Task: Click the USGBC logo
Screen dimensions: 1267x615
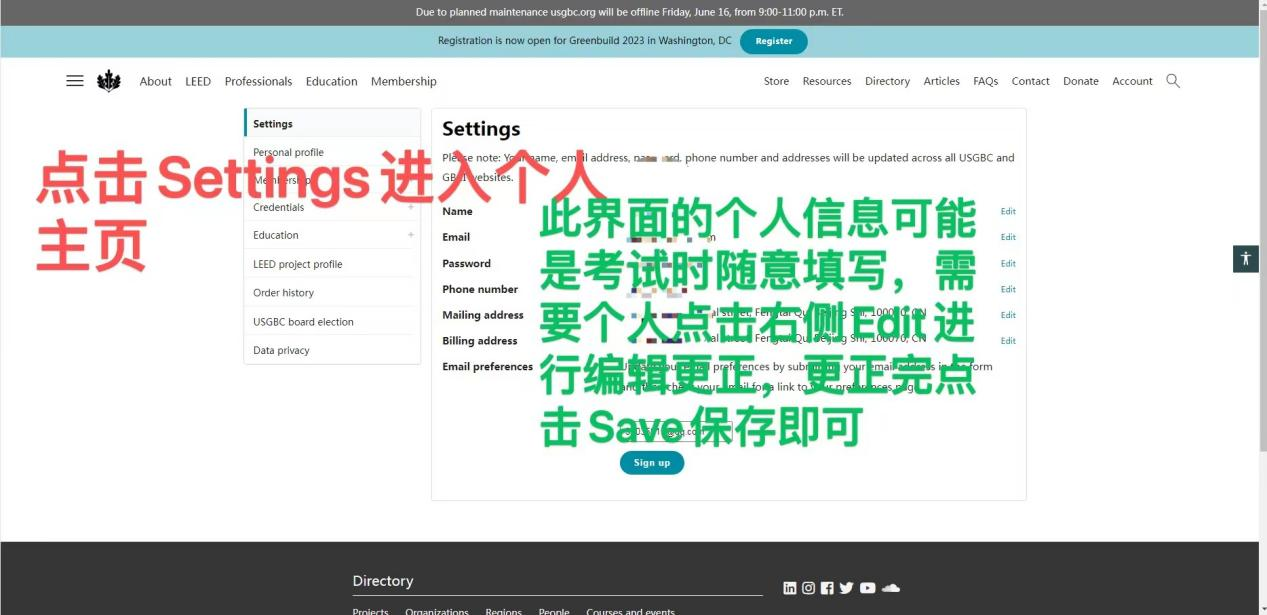Action: click(x=108, y=80)
